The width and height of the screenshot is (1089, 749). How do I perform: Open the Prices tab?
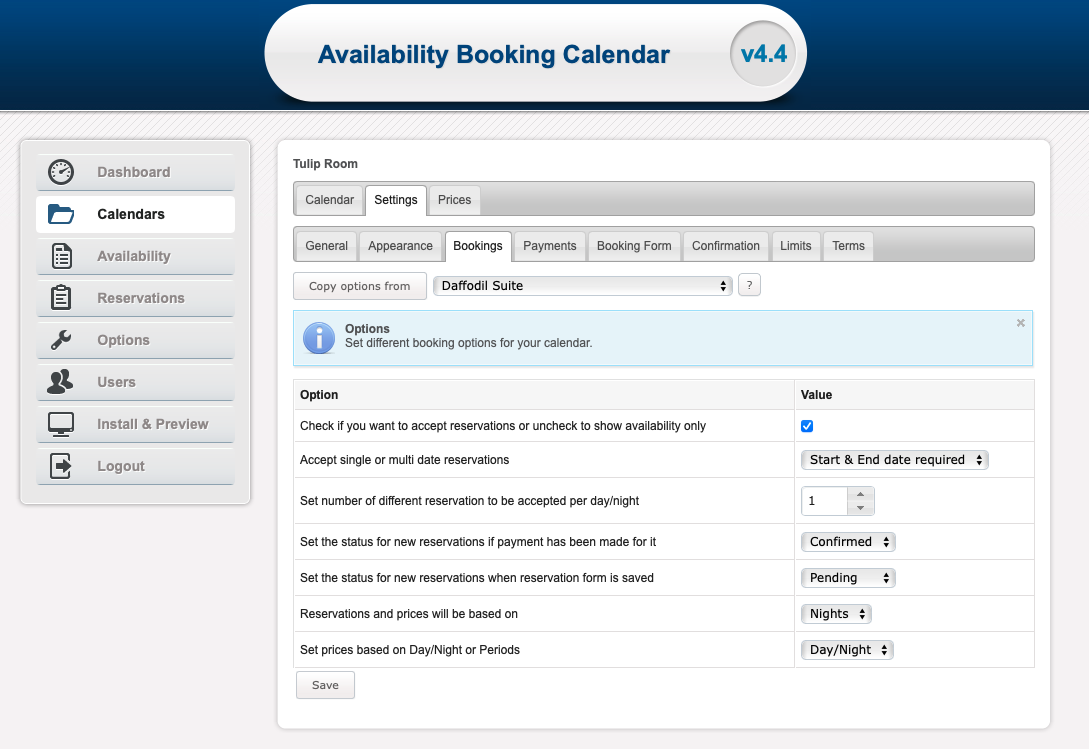click(454, 200)
